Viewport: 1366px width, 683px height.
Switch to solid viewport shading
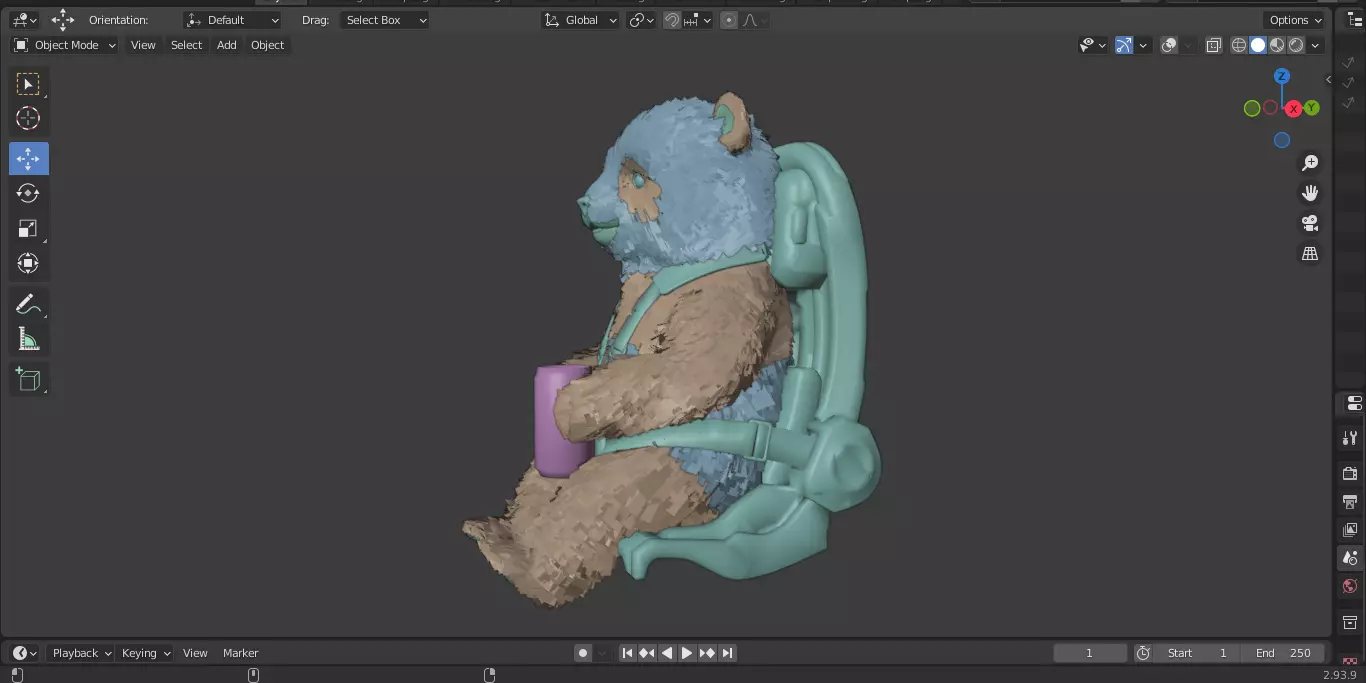(x=1258, y=45)
